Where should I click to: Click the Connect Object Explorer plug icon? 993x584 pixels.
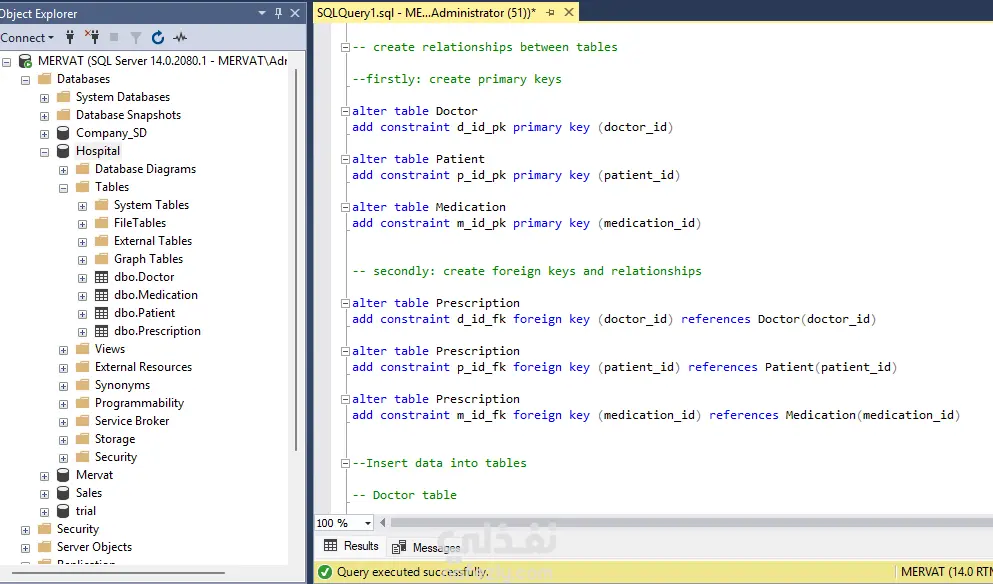pyautogui.click(x=70, y=38)
